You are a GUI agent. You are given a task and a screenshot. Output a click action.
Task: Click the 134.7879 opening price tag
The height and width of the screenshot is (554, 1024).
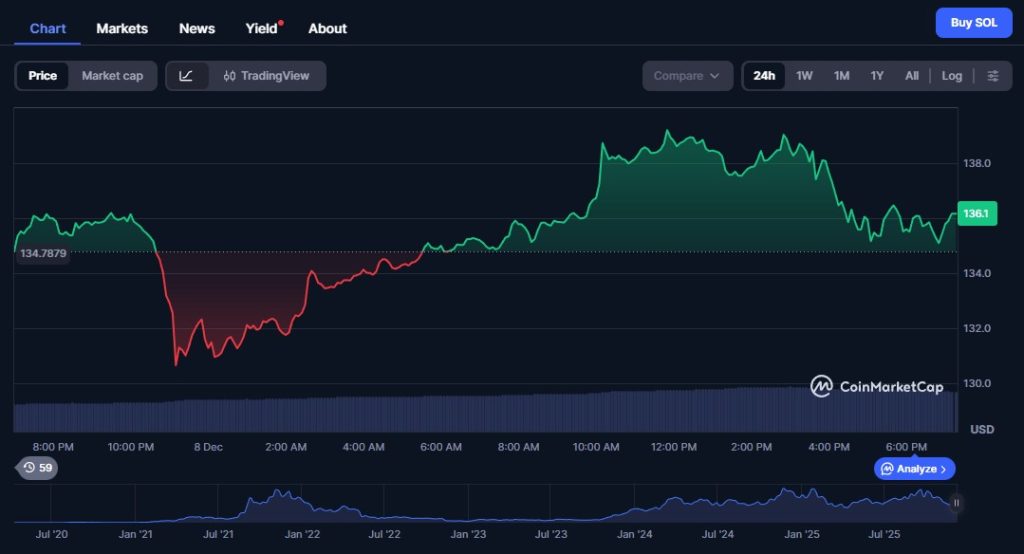click(43, 253)
